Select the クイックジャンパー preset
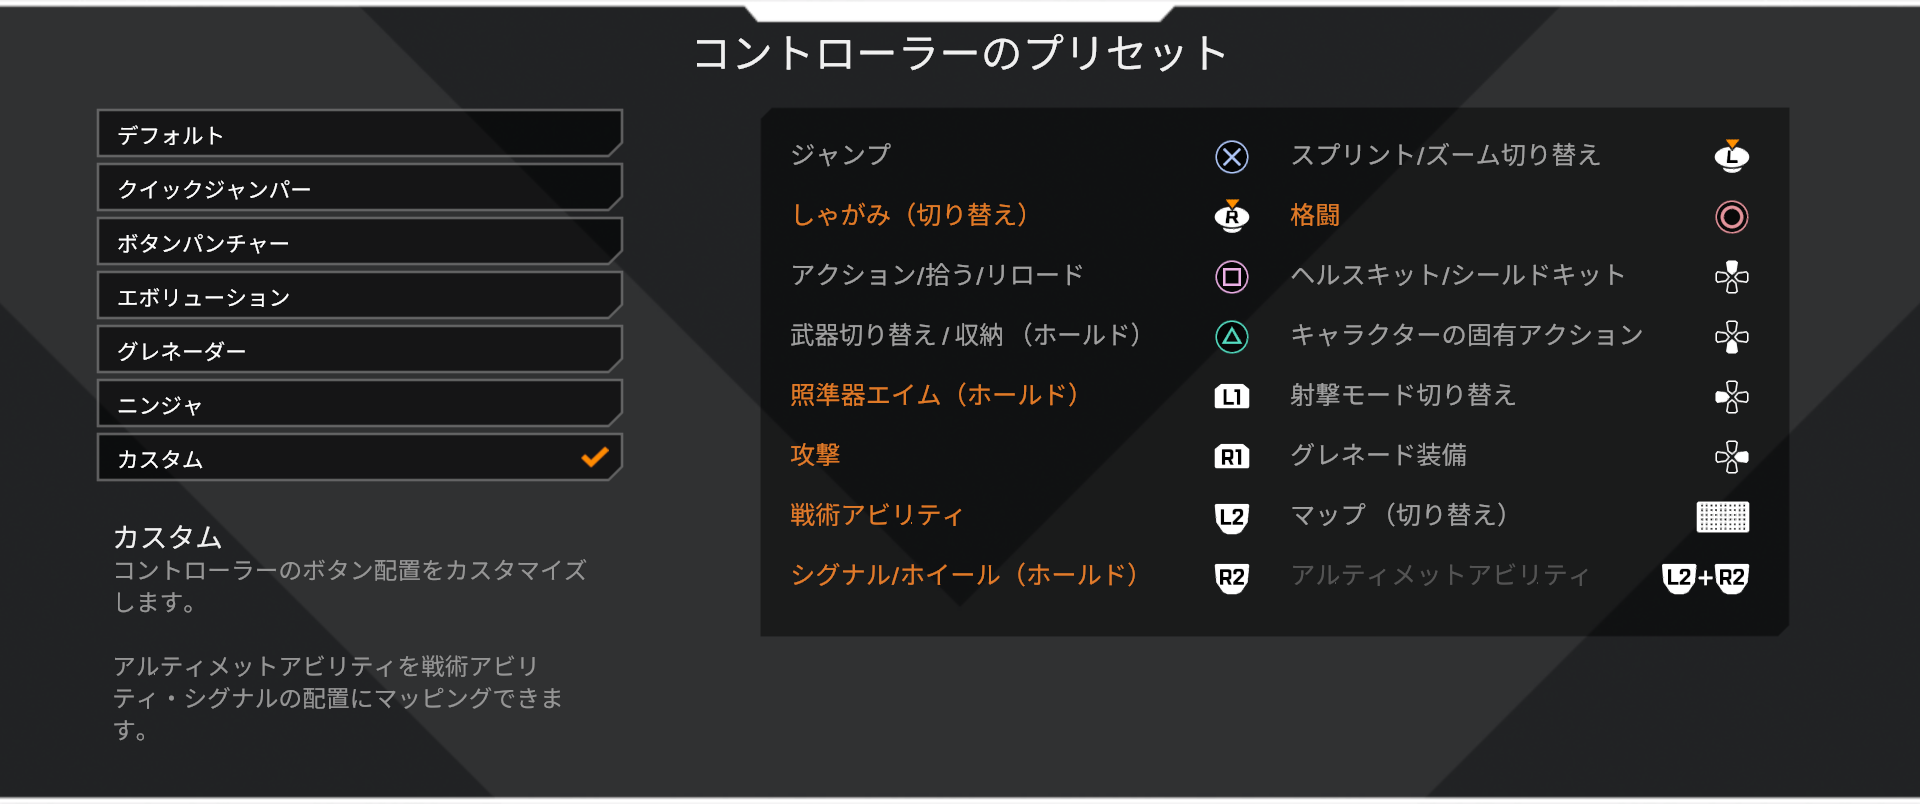 (360, 188)
